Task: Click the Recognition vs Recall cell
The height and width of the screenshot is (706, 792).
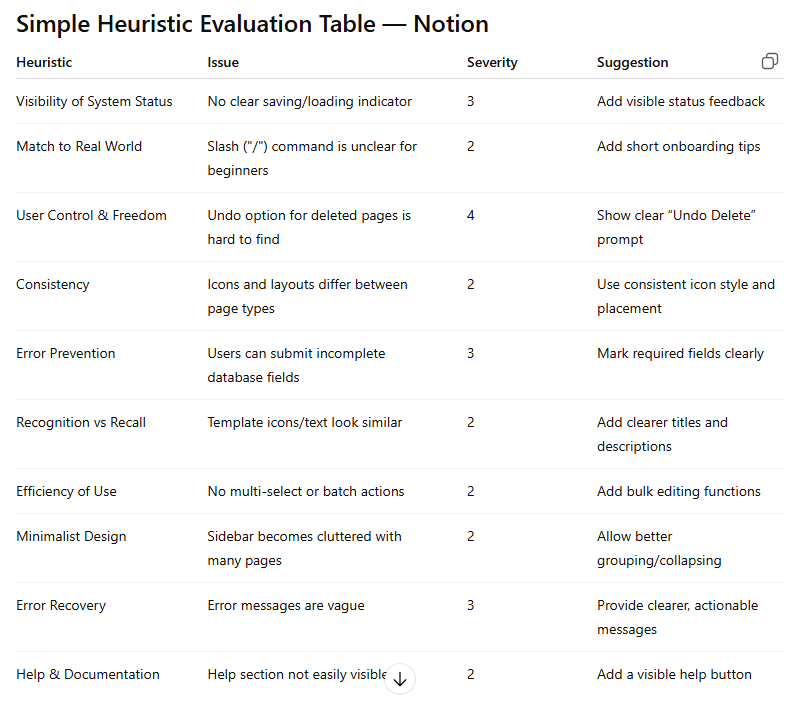Action: [x=81, y=422]
